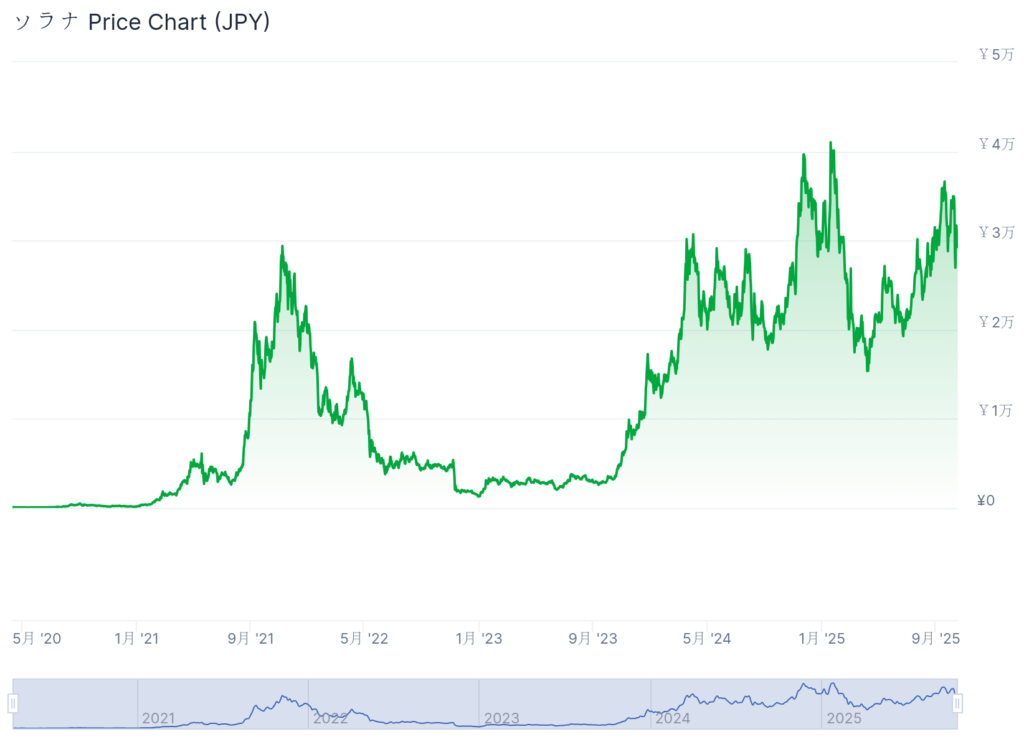Select the 2024 marker in the range navigator
1024x747 pixels.
point(672,718)
